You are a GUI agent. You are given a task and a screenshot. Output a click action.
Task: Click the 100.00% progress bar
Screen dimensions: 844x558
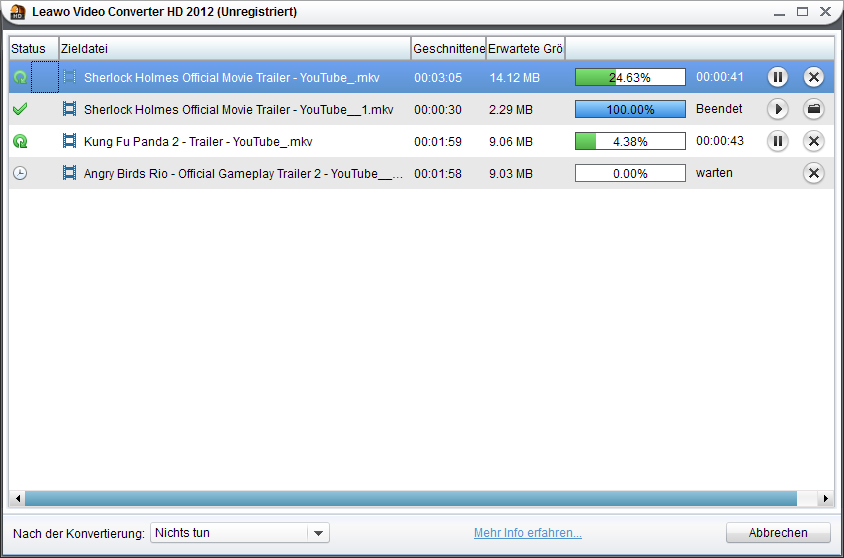pyautogui.click(x=630, y=109)
